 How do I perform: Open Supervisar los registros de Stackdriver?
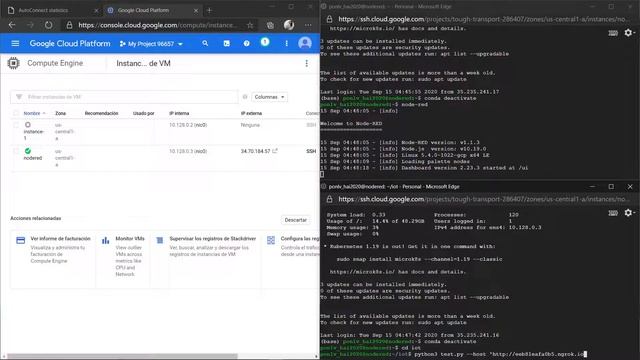pyautogui.click(x=213, y=238)
